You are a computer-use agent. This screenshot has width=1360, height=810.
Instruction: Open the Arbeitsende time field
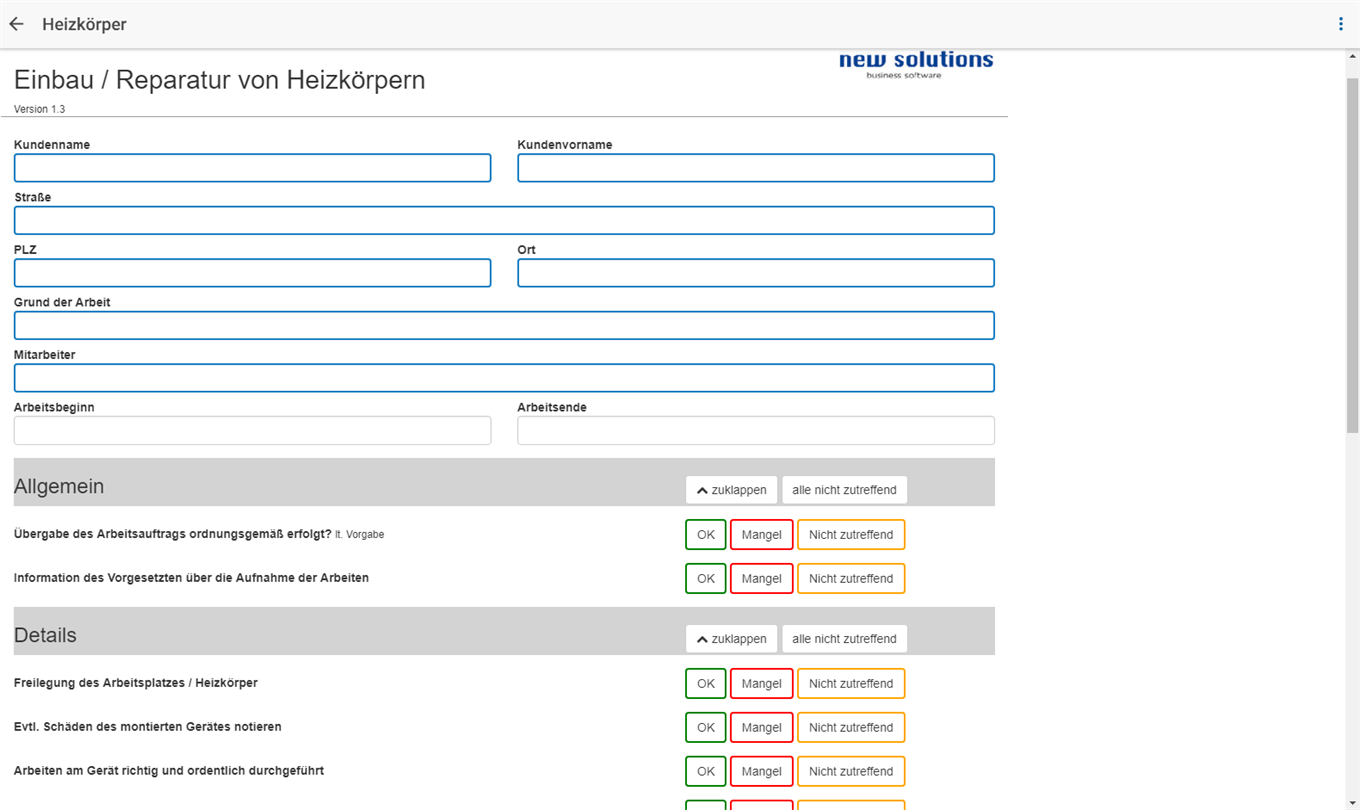[755, 431]
